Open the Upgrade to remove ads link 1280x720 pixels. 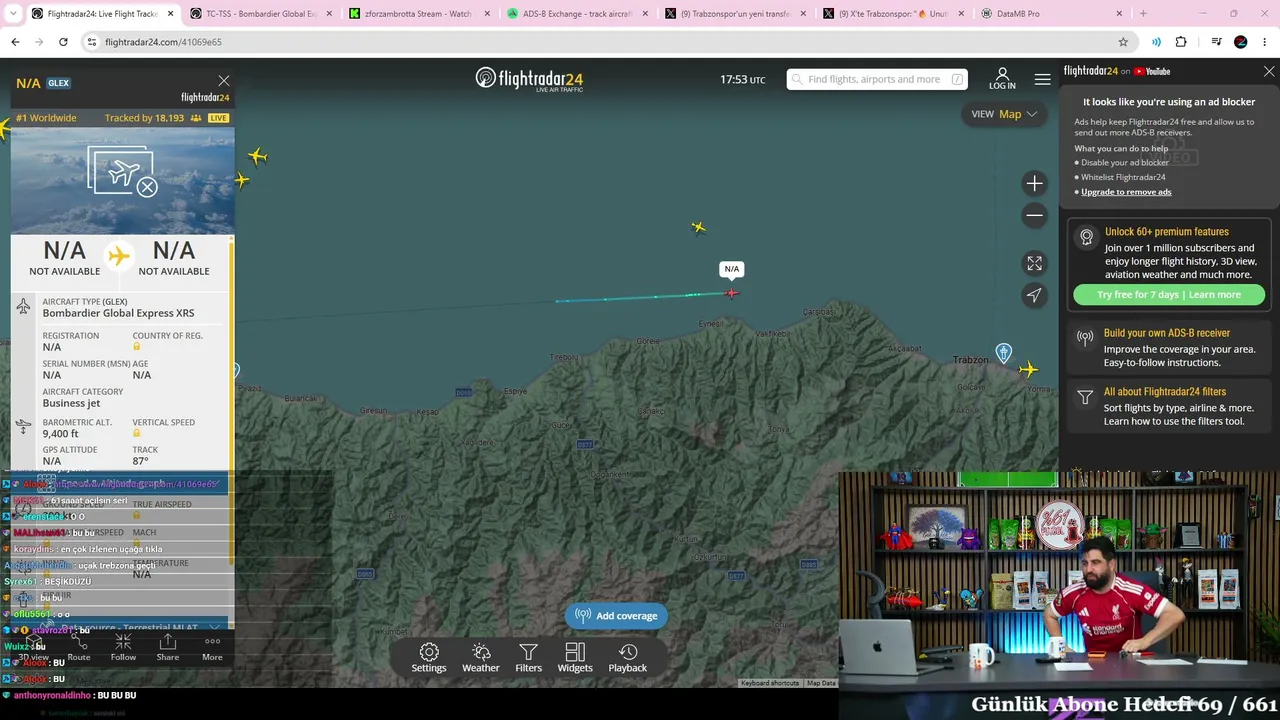(1126, 192)
